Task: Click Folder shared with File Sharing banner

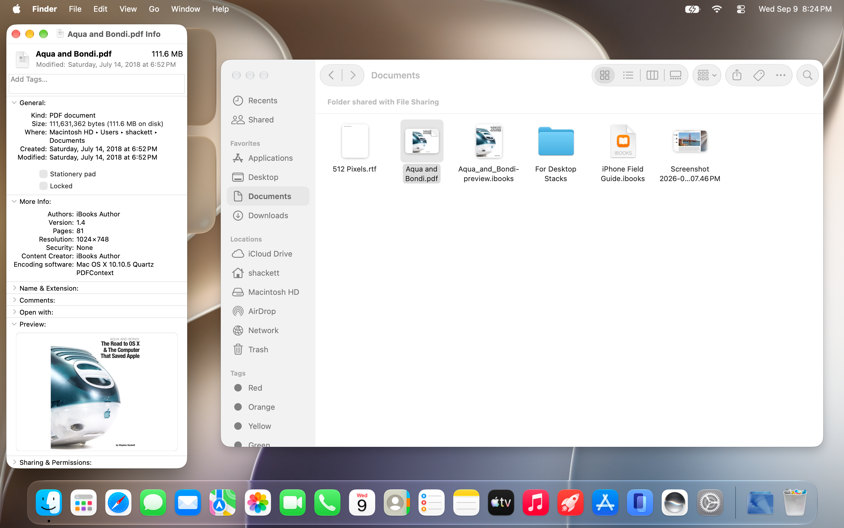Action: pyautogui.click(x=383, y=102)
